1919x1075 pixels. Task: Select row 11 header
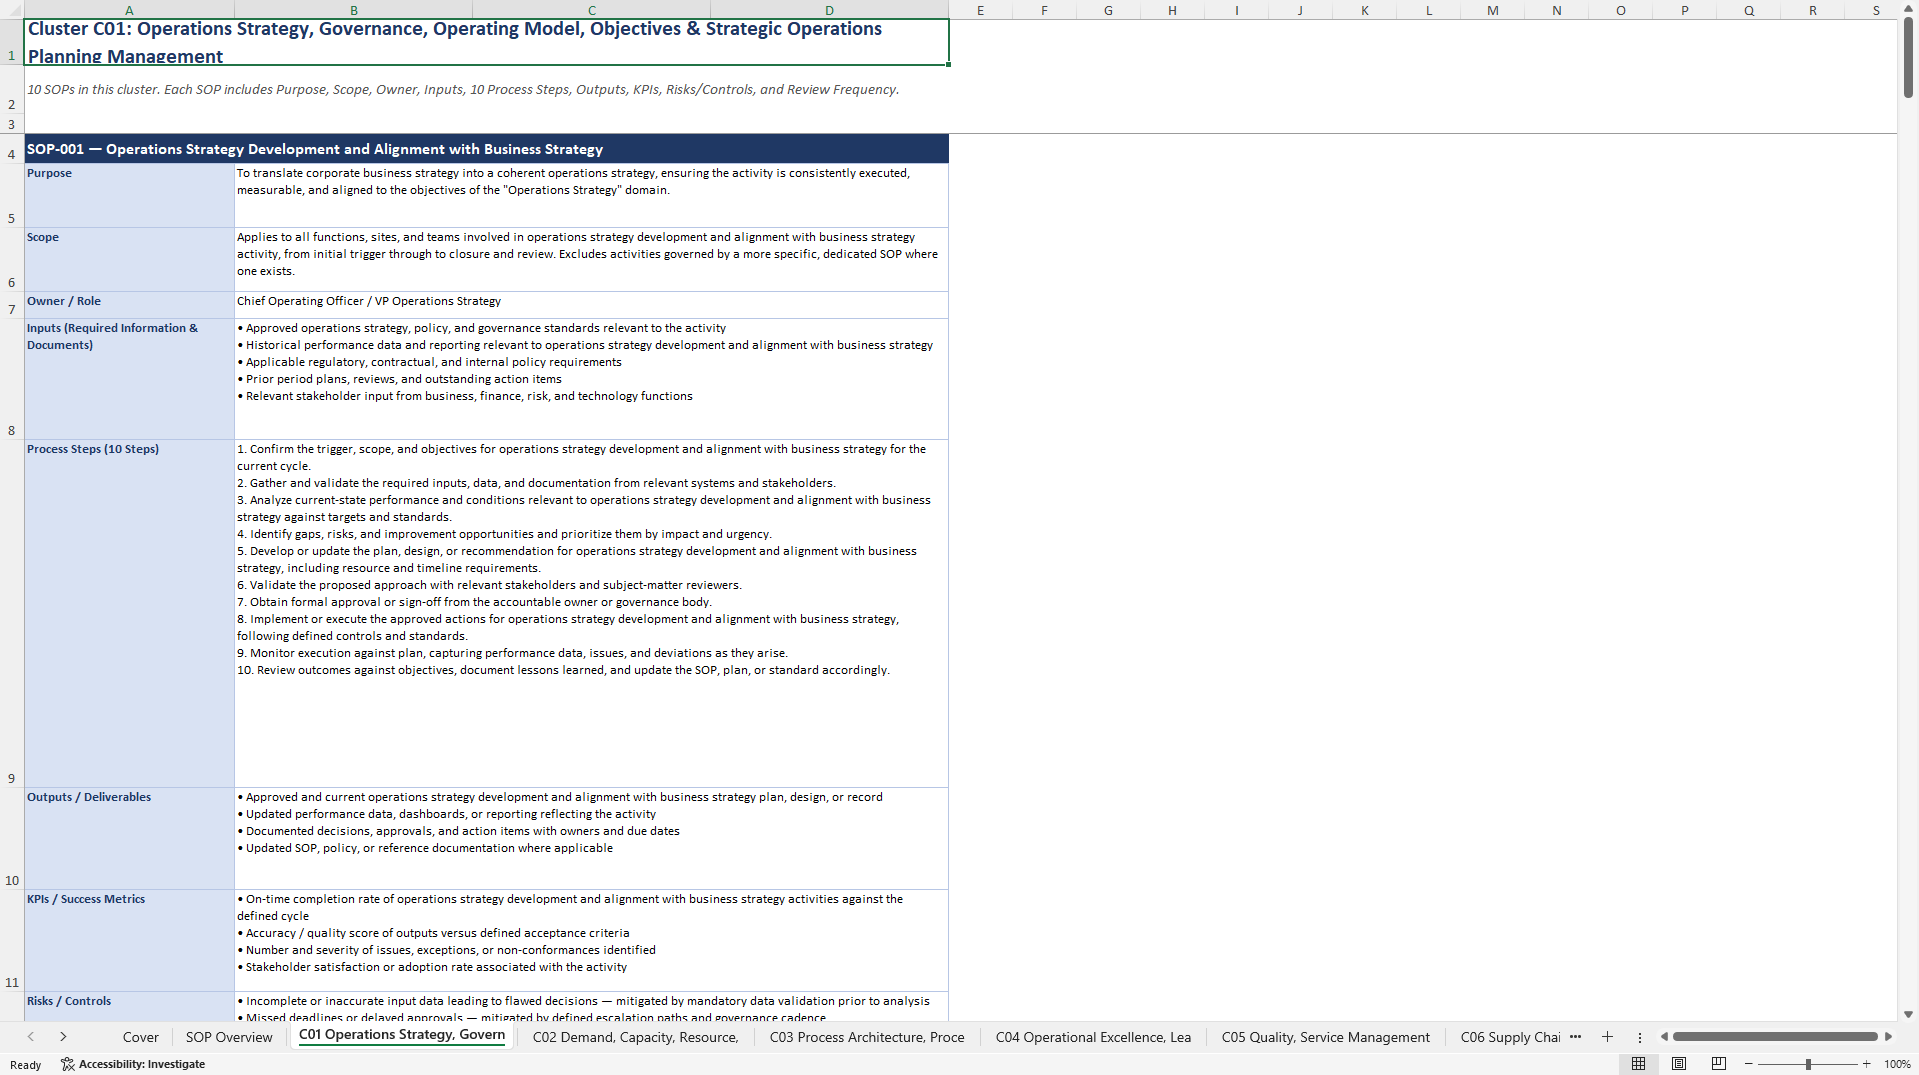coord(12,941)
